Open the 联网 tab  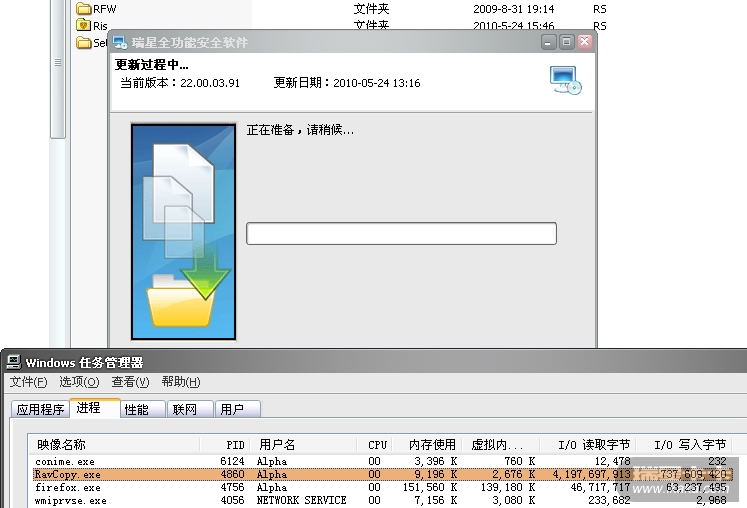coord(190,409)
